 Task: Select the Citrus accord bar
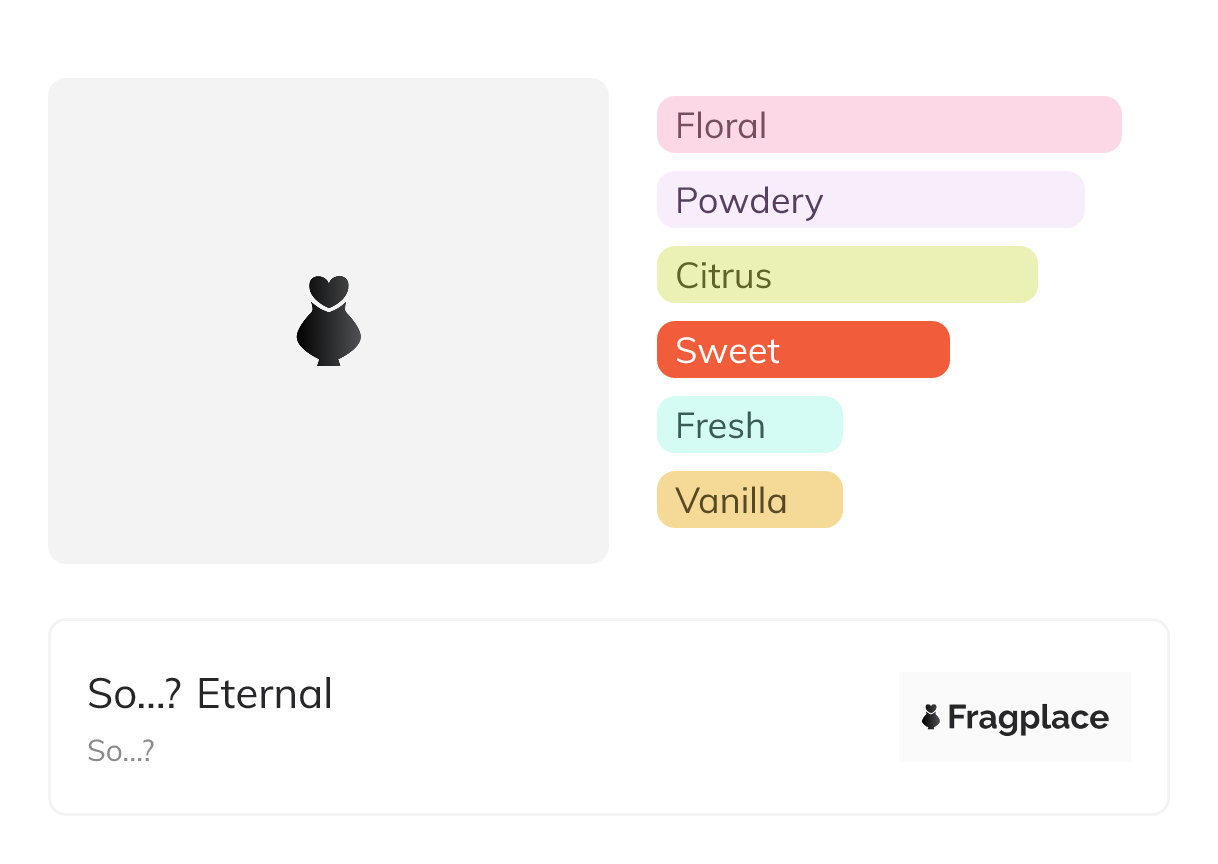click(847, 275)
